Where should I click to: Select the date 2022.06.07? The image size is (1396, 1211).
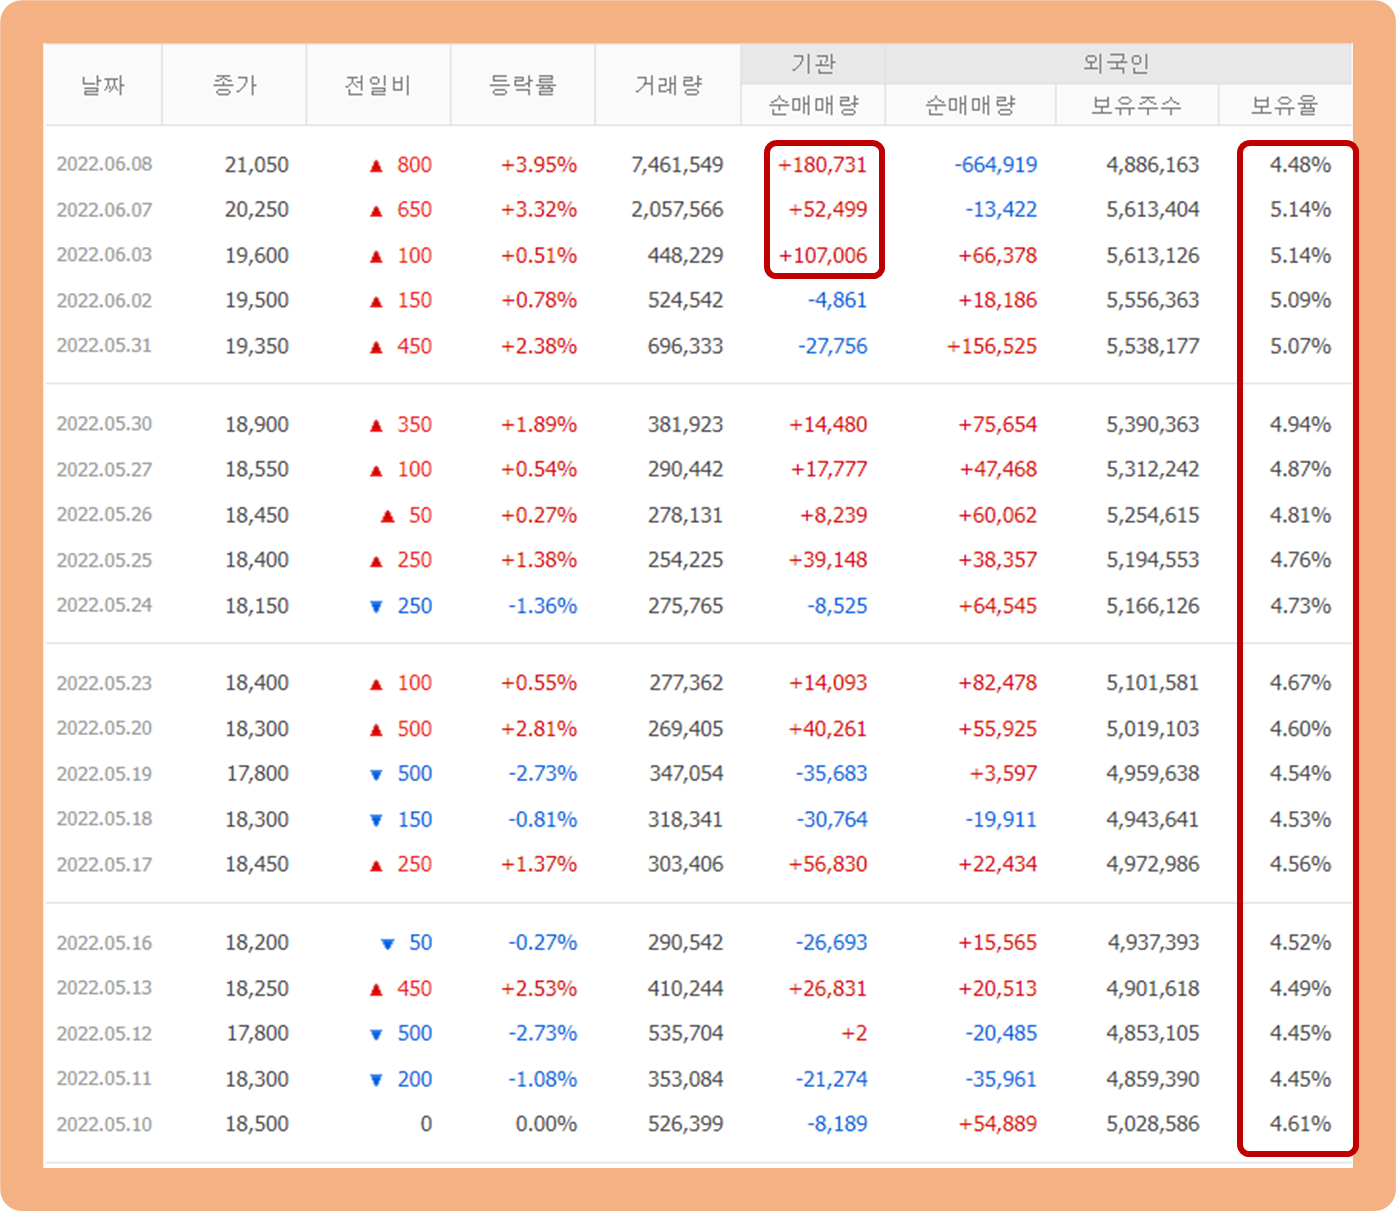(104, 210)
